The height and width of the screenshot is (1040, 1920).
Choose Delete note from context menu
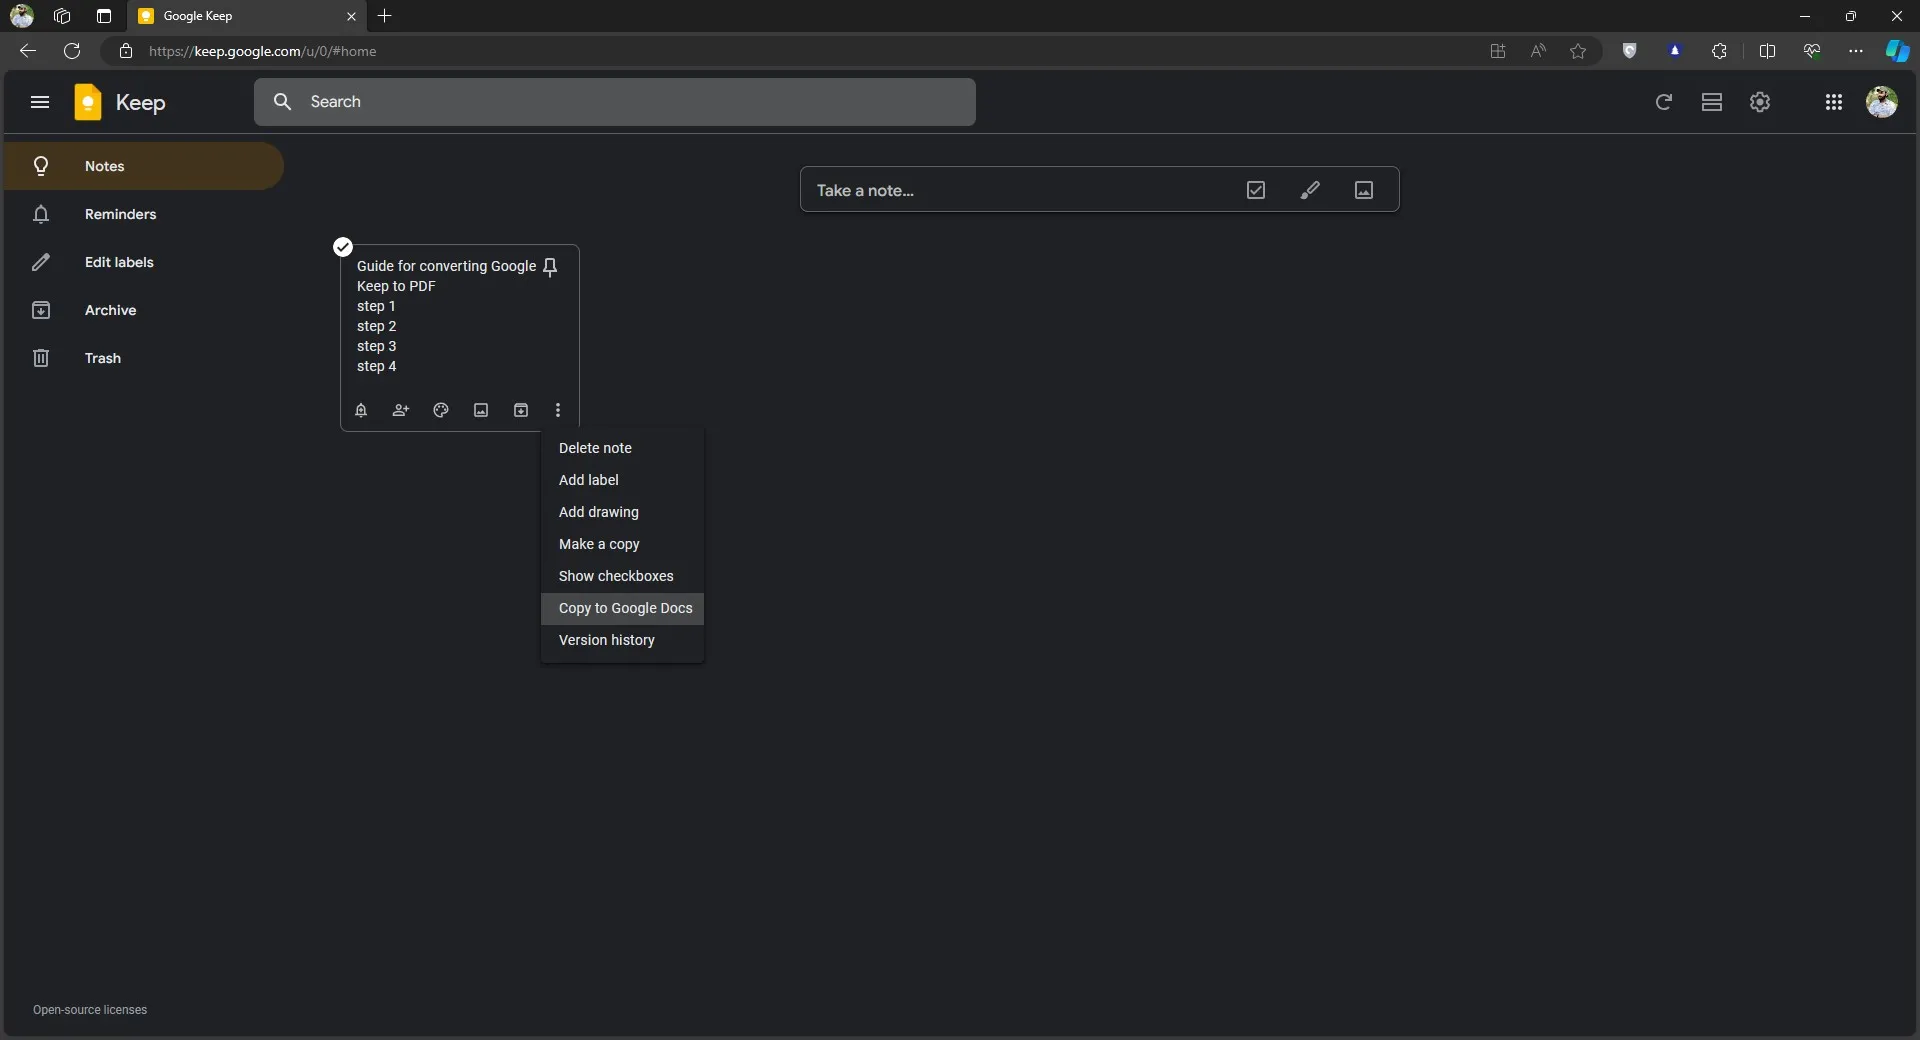(595, 448)
